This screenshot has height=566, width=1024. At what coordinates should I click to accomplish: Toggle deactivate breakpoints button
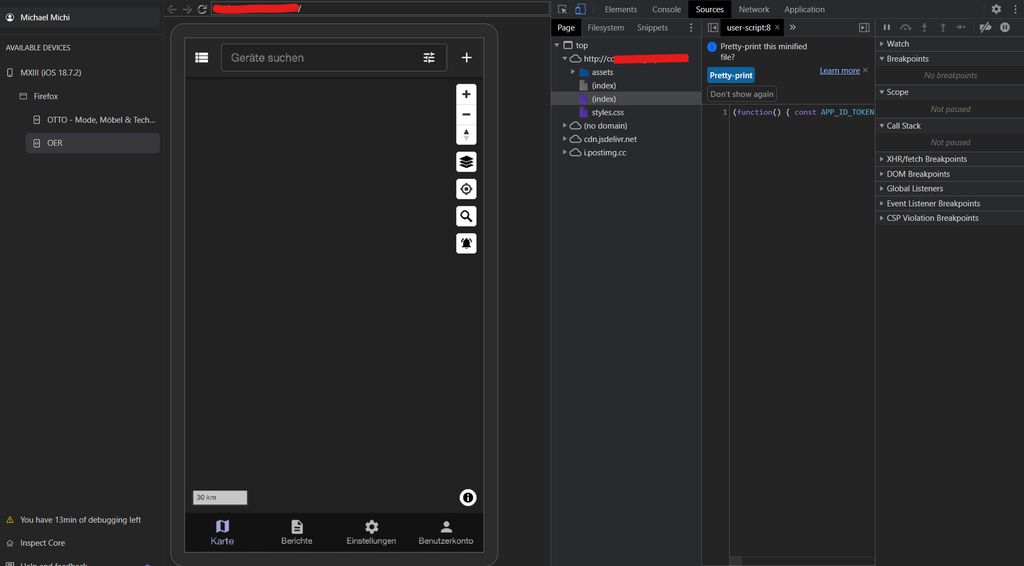[985, 27]
